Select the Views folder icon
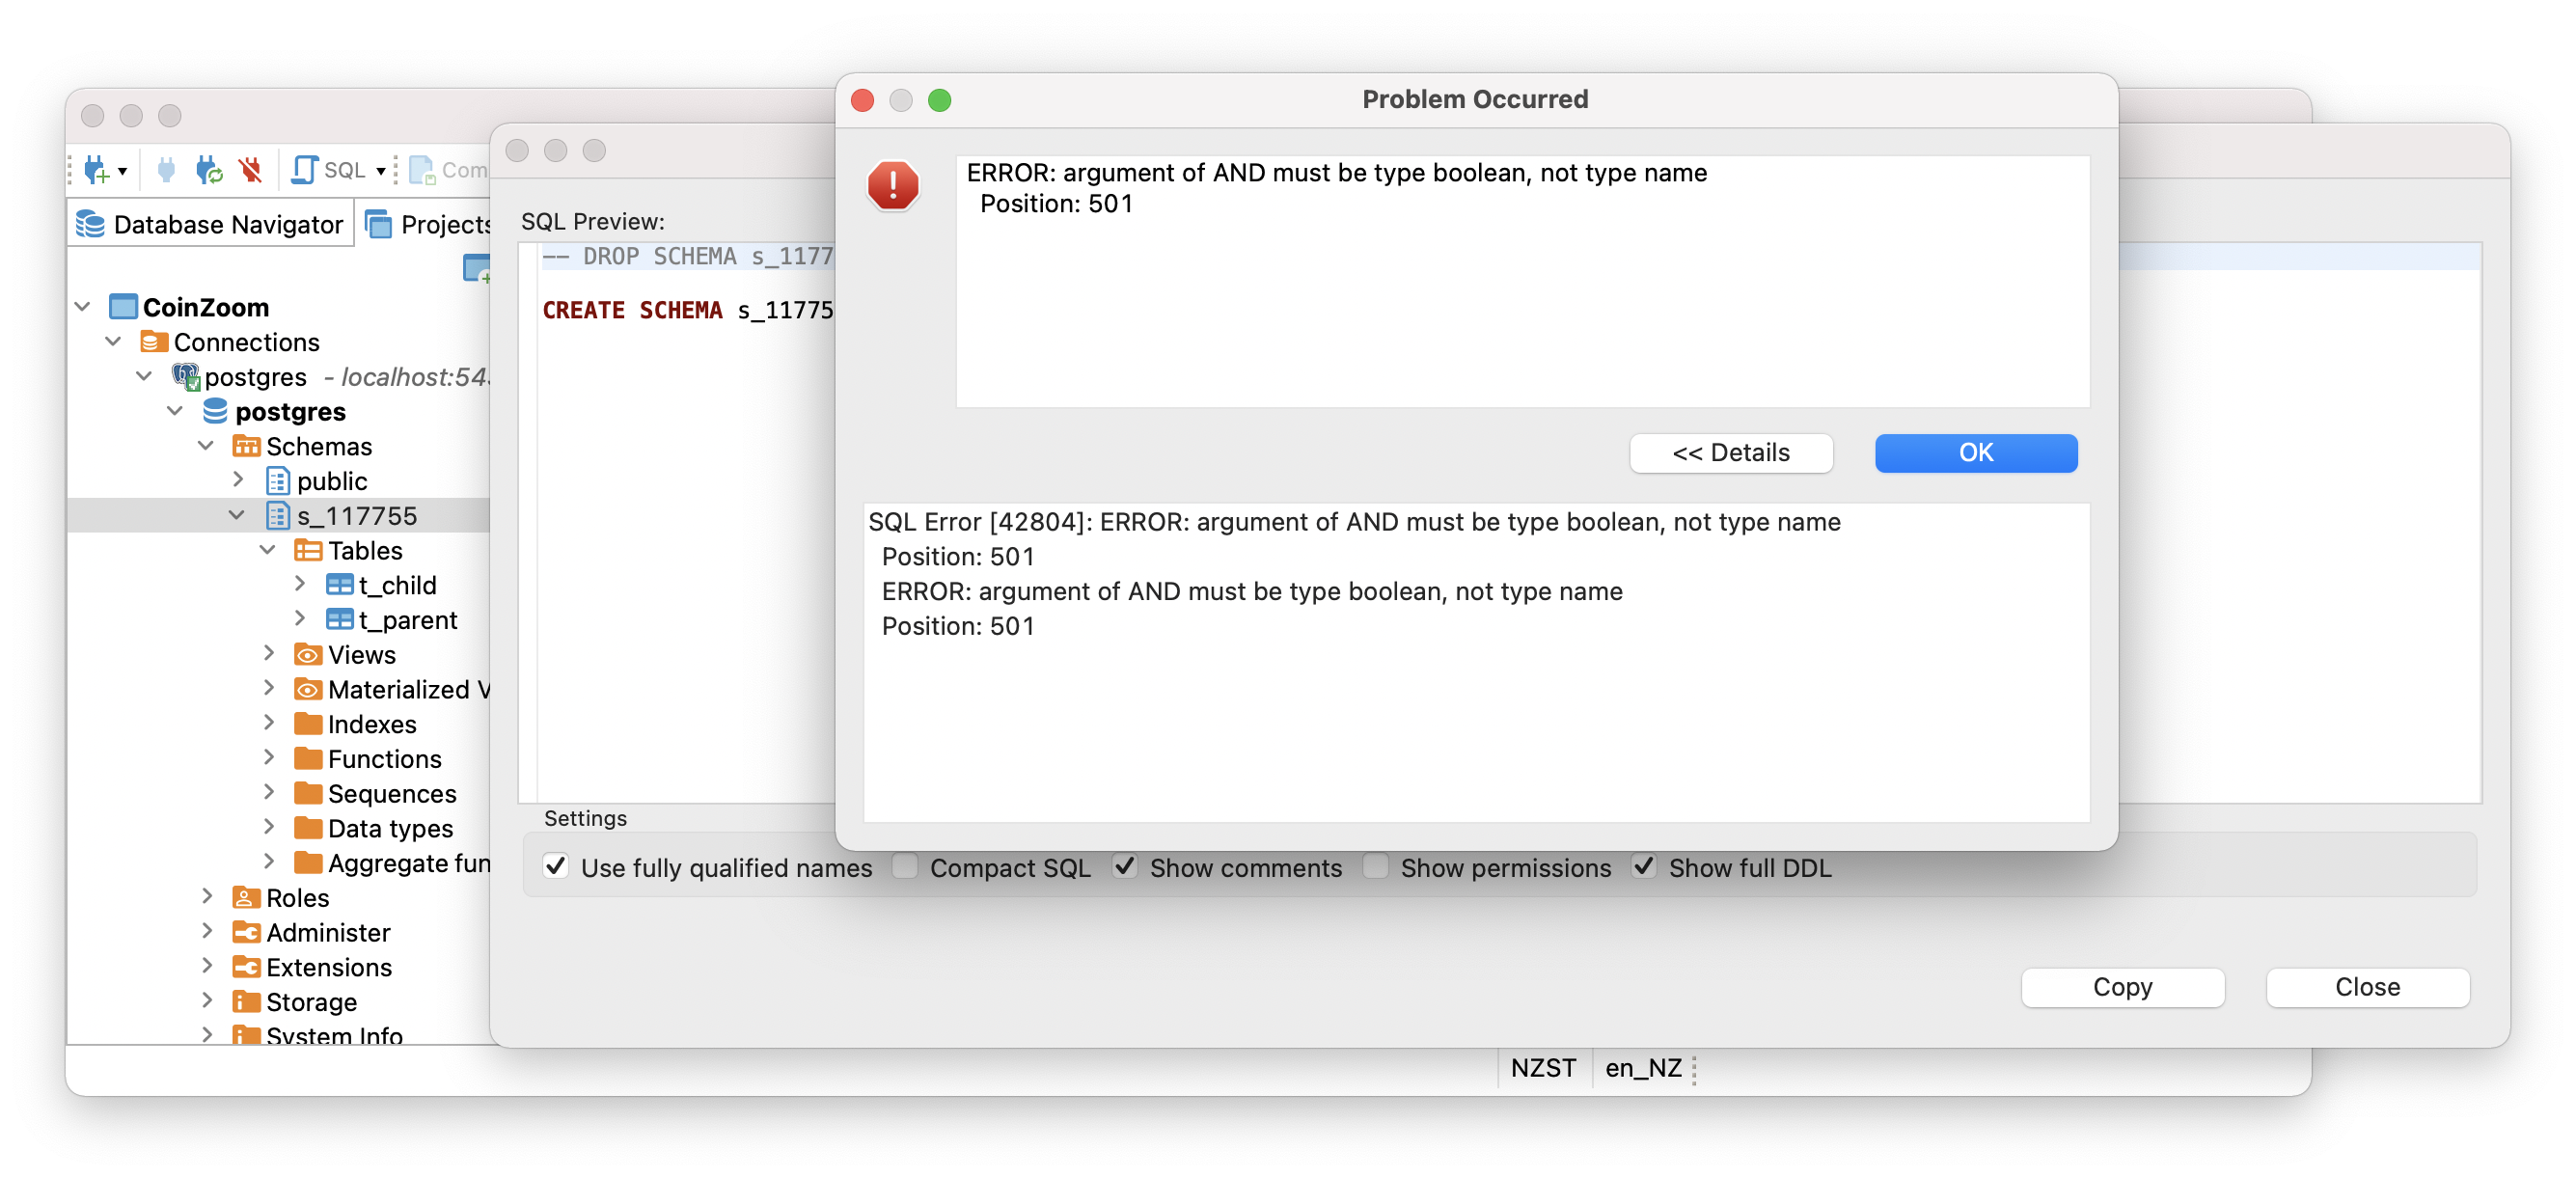 point(308,654)
